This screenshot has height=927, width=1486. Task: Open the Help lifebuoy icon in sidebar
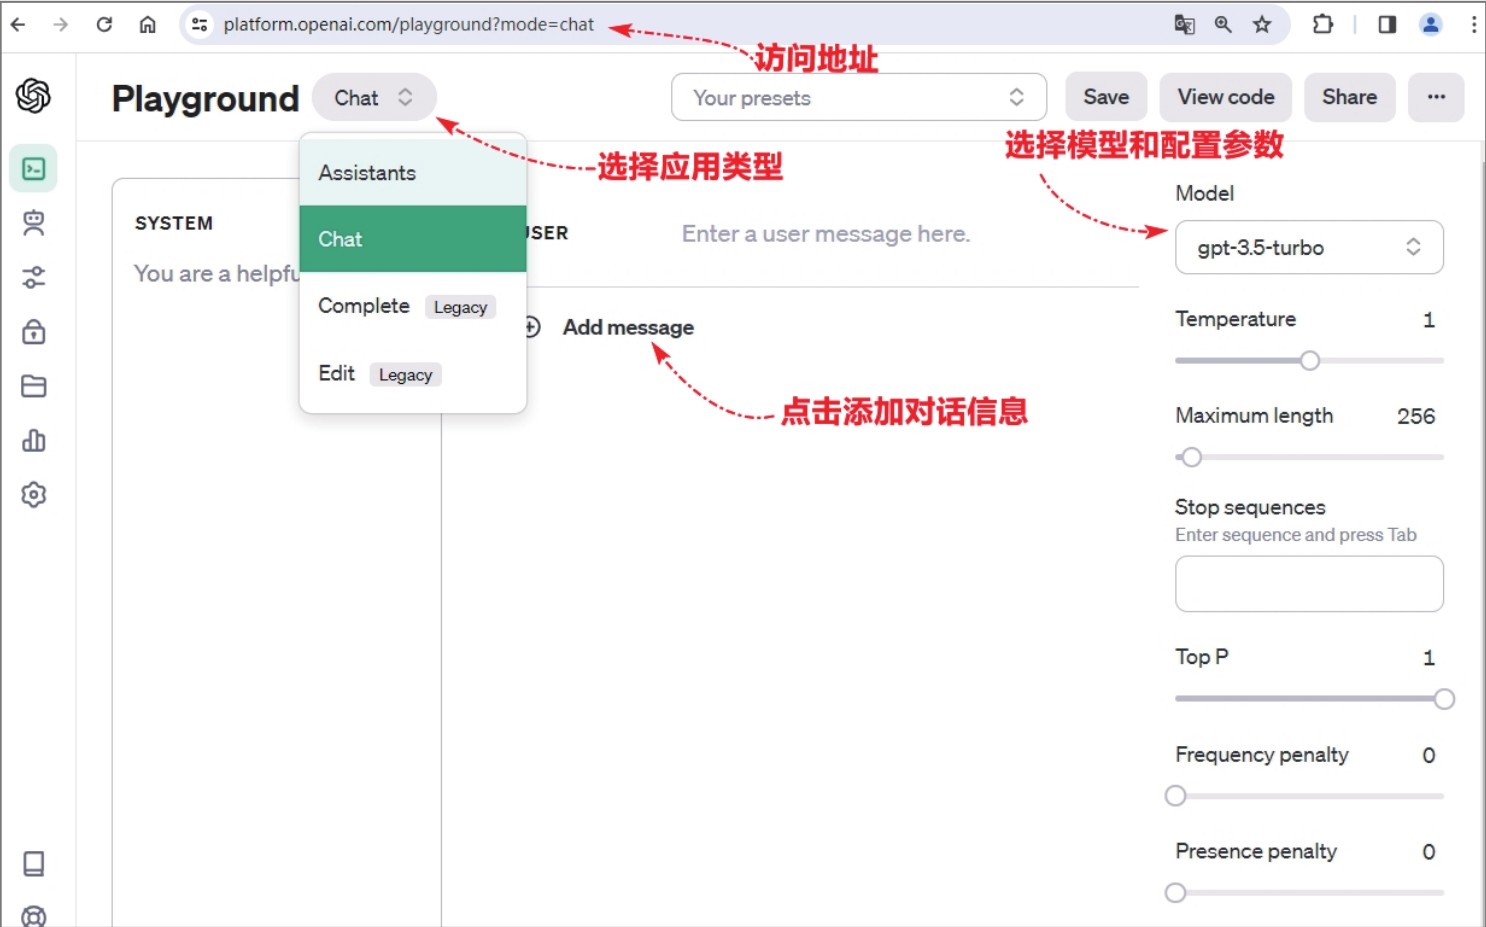point(34,916)
